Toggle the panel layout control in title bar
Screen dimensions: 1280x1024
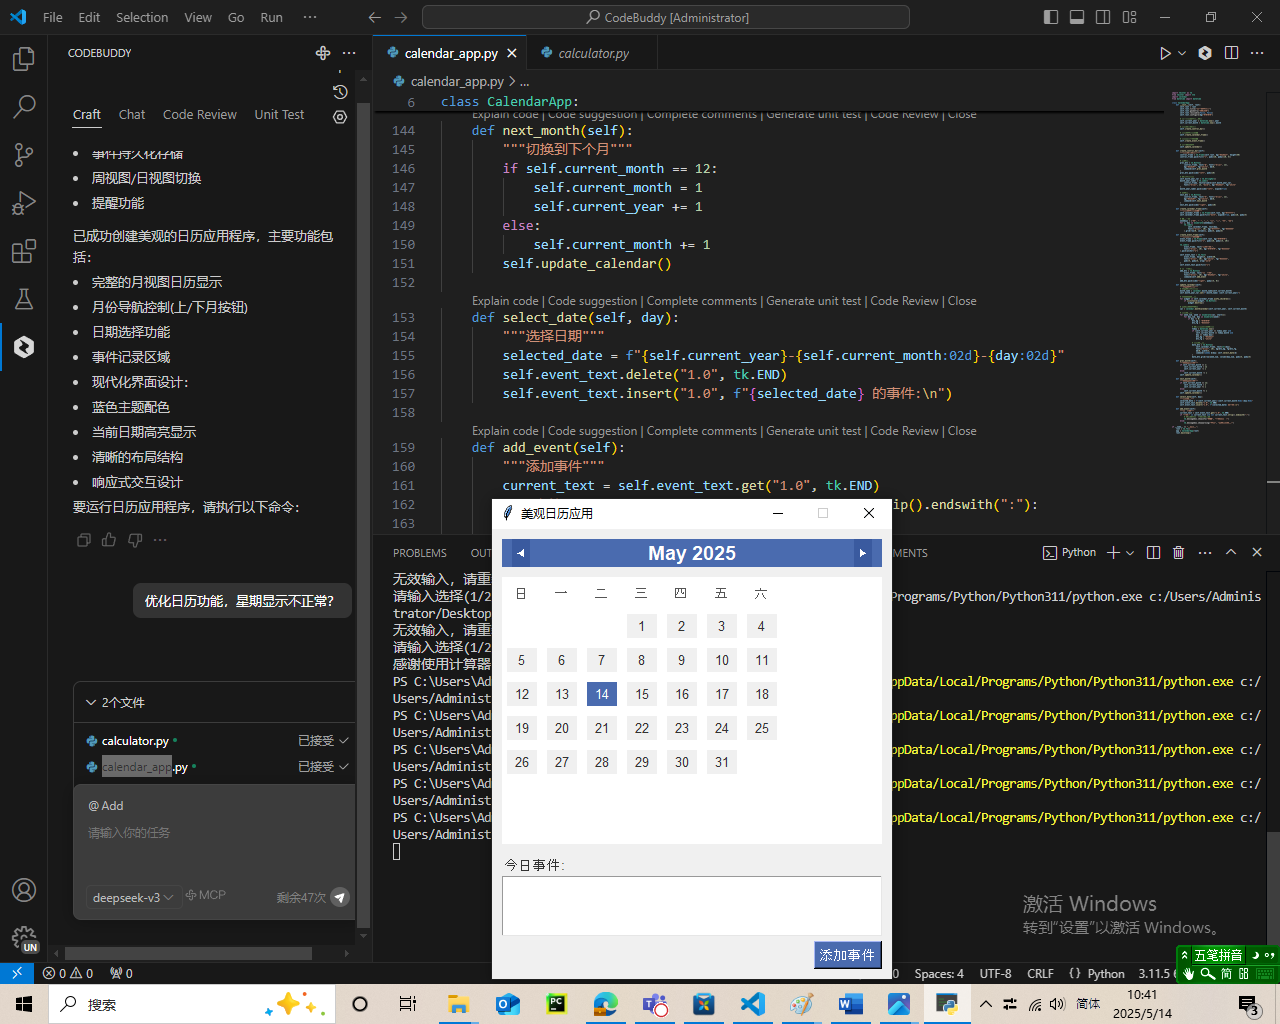[x=1077, y=17]
